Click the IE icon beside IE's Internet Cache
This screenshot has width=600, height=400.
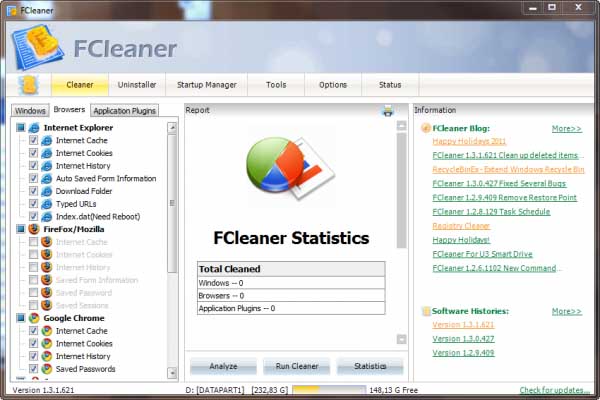coord(47,140)
